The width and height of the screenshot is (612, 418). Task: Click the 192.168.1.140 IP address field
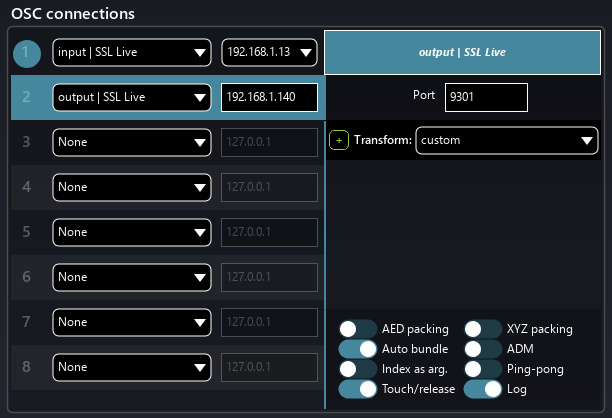tap(269, 97)
